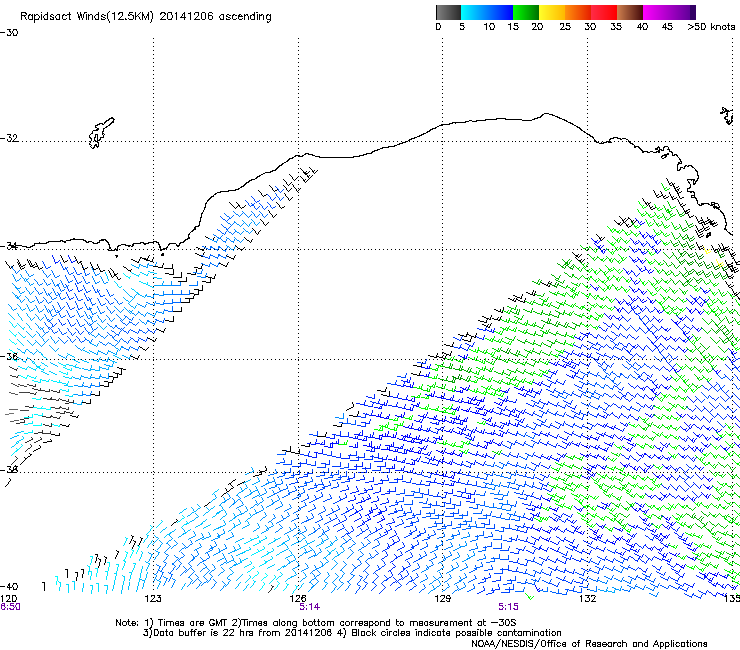
Task: Click the purple swath time '5:15'
Action: point(508,607)
